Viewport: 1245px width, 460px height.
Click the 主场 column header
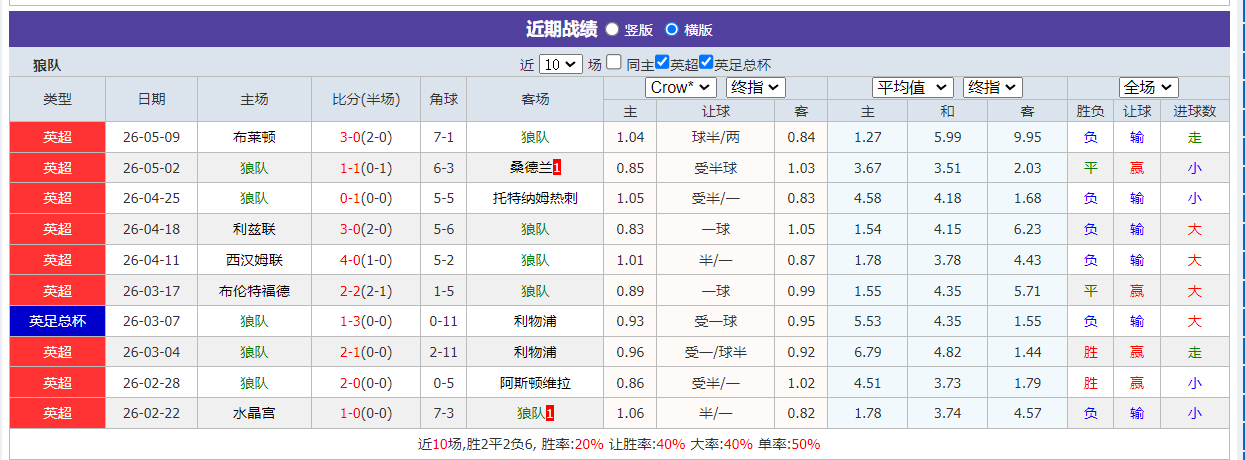pos(254,99)
